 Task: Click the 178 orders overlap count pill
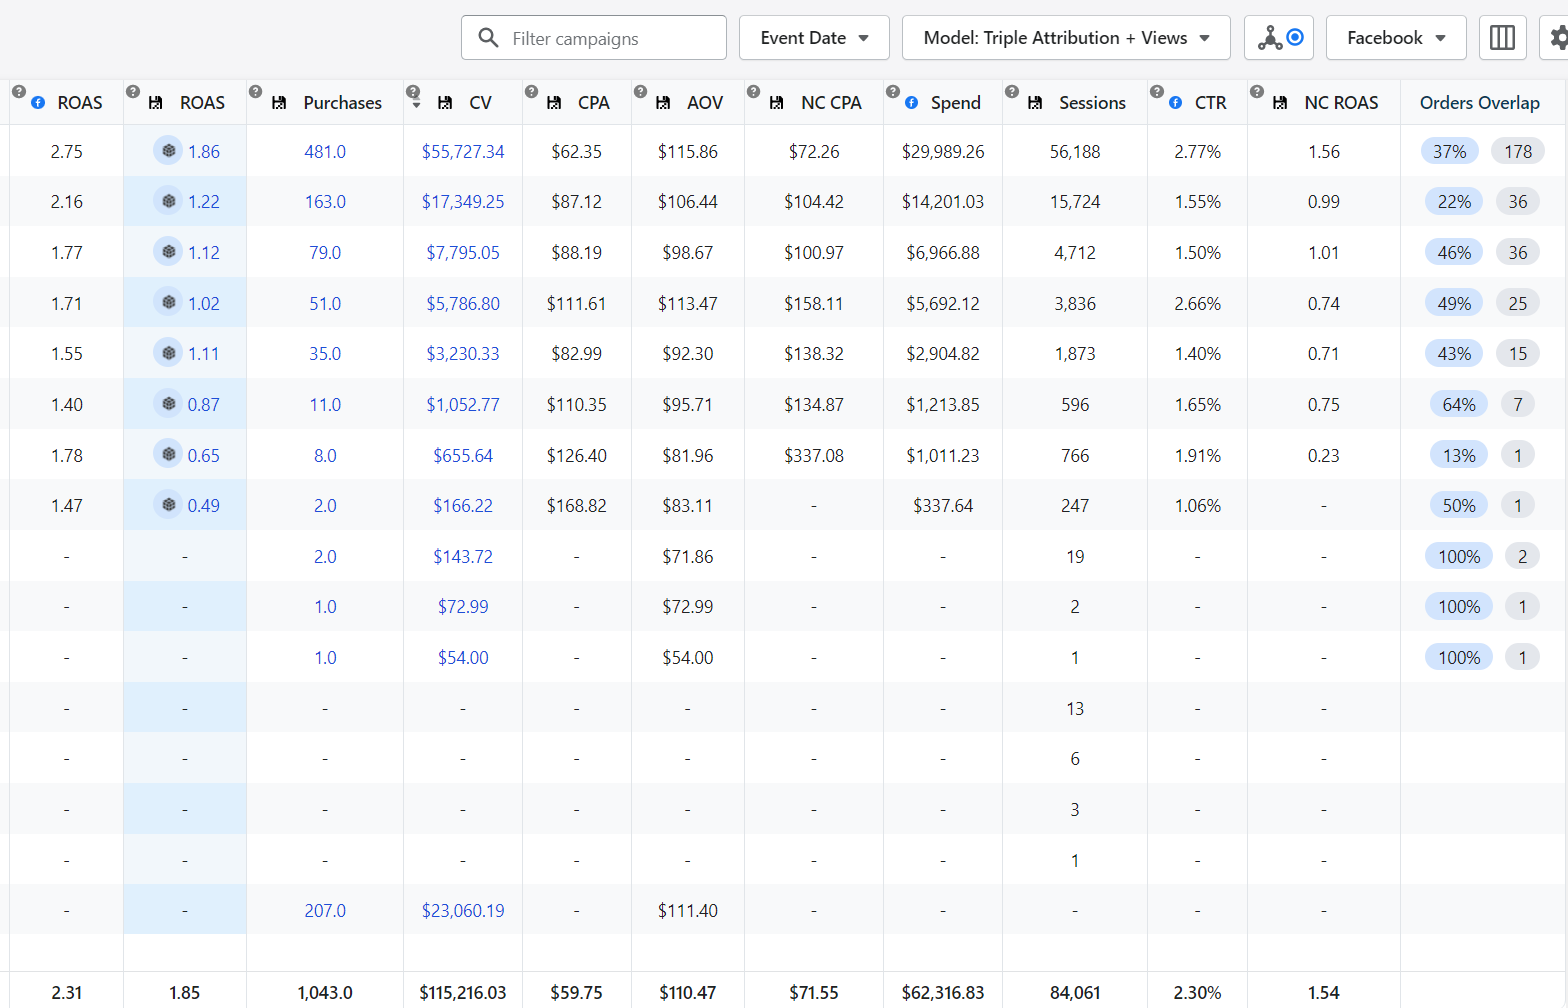(x=1518, y=151)
